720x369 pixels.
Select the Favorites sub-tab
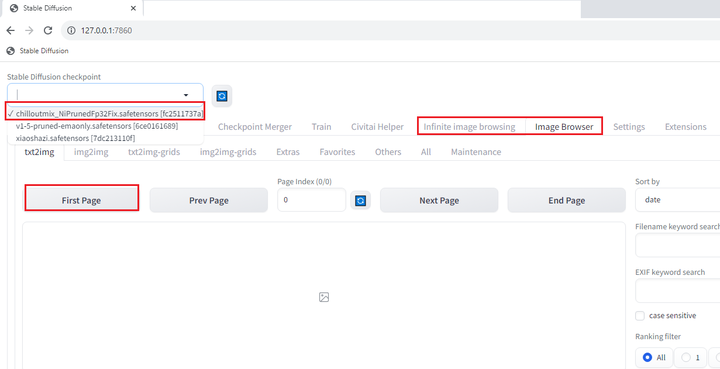(x=338, y=152)
